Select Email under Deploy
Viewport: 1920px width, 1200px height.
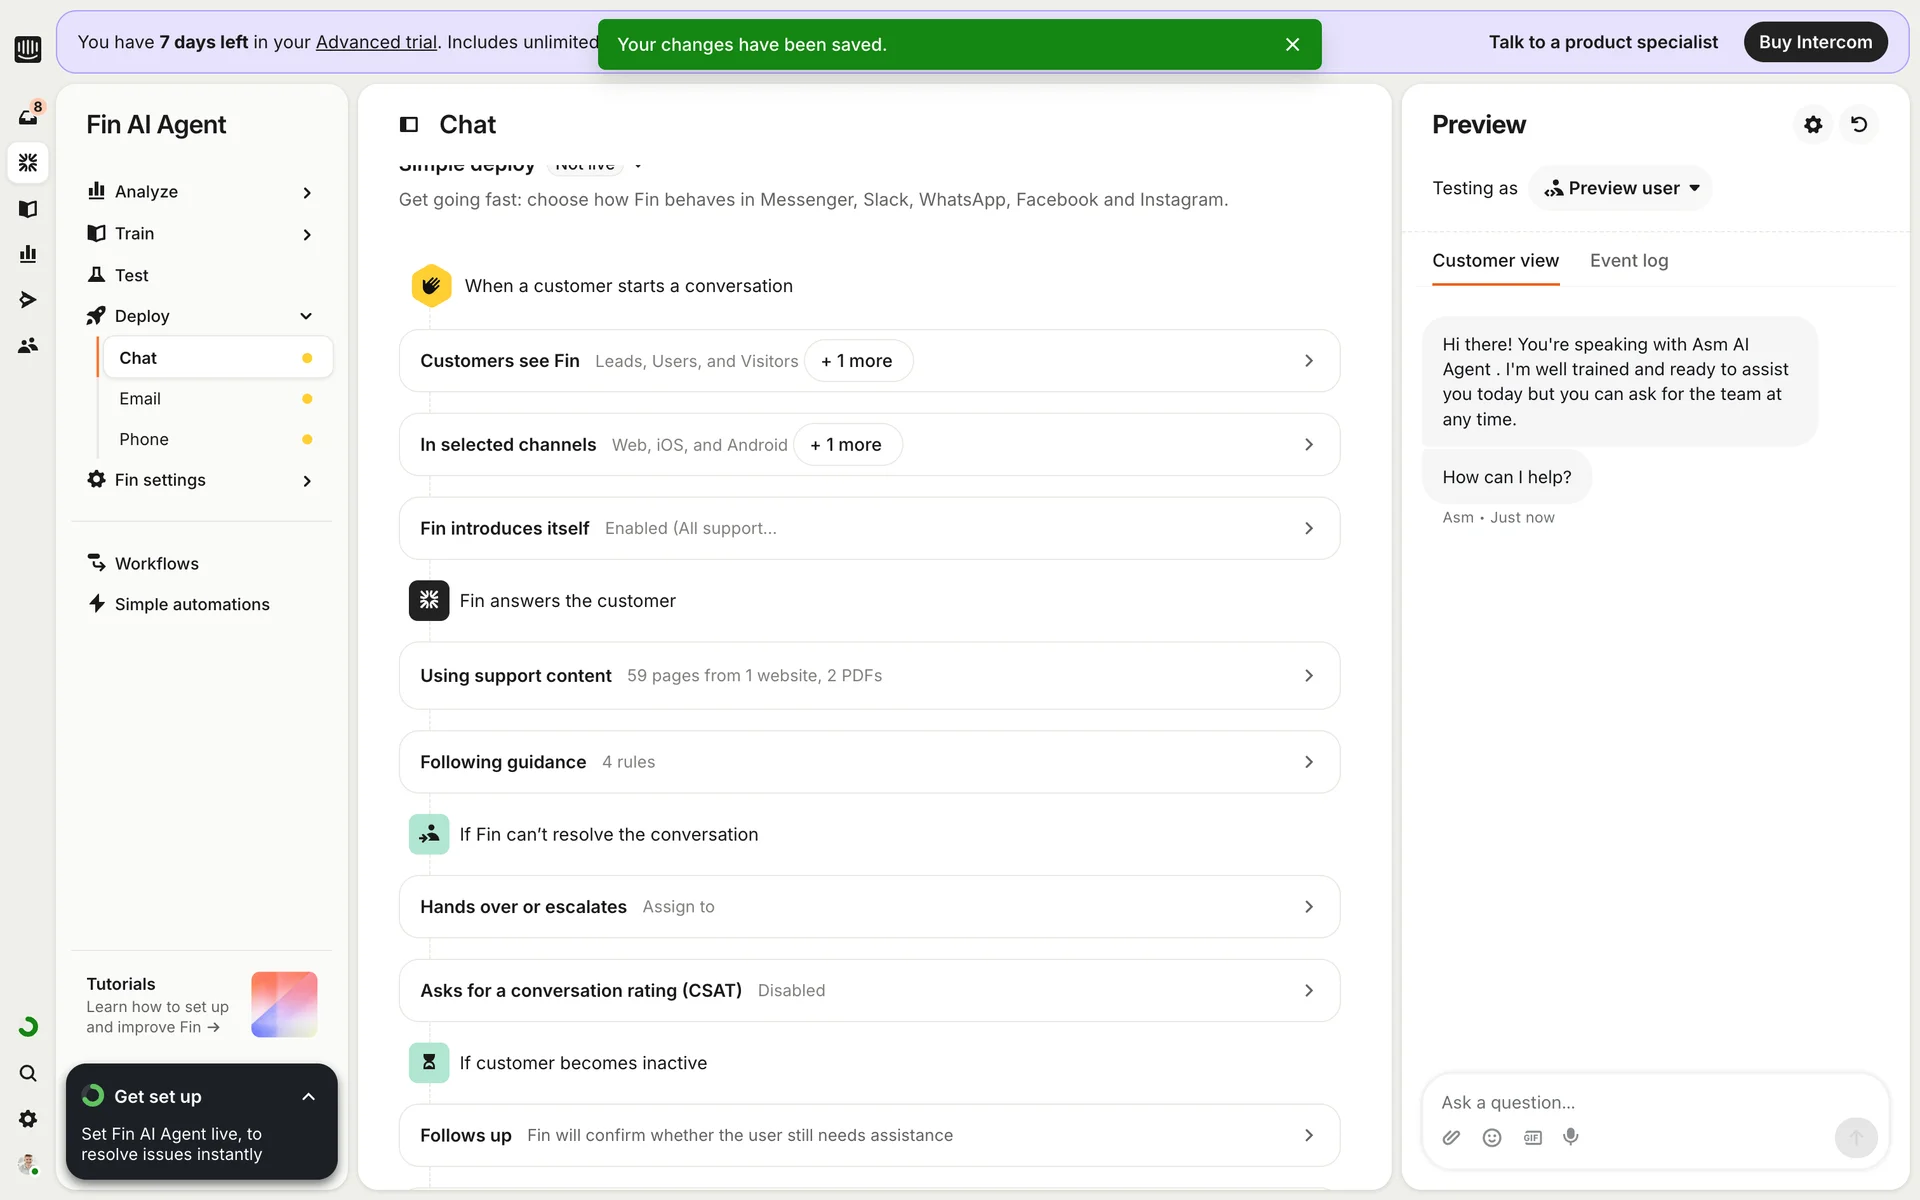point(140,399)
